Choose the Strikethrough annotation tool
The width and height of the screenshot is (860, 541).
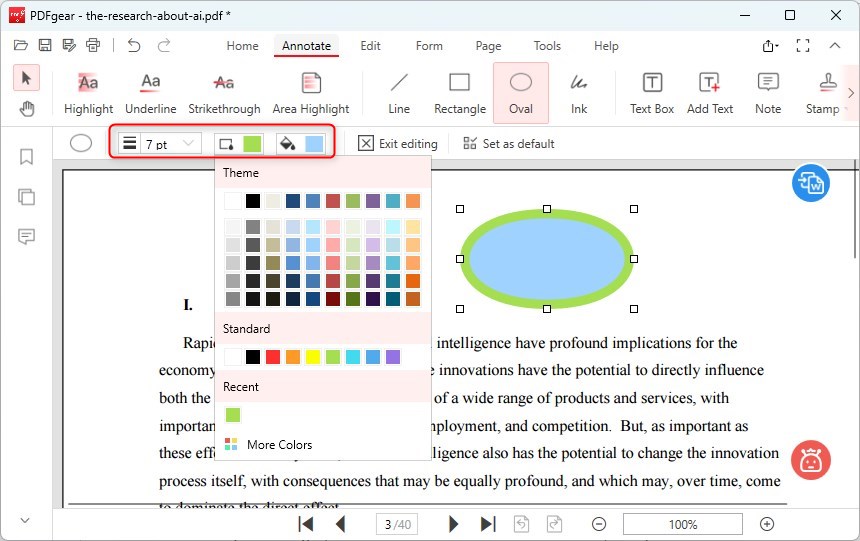coord(224,93)
